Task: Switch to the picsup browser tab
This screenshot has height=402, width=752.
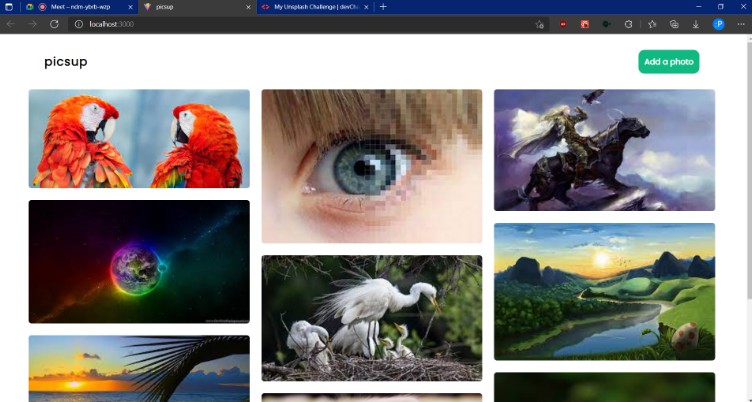Action: pos(197,7)
